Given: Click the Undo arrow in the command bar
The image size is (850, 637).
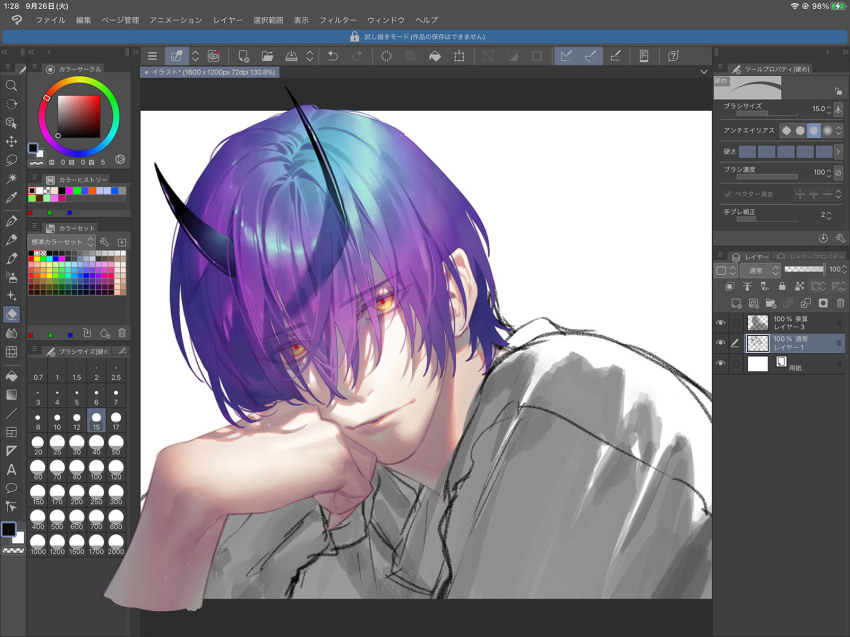Looking at the screenshot, I should [x=333, y=56].
